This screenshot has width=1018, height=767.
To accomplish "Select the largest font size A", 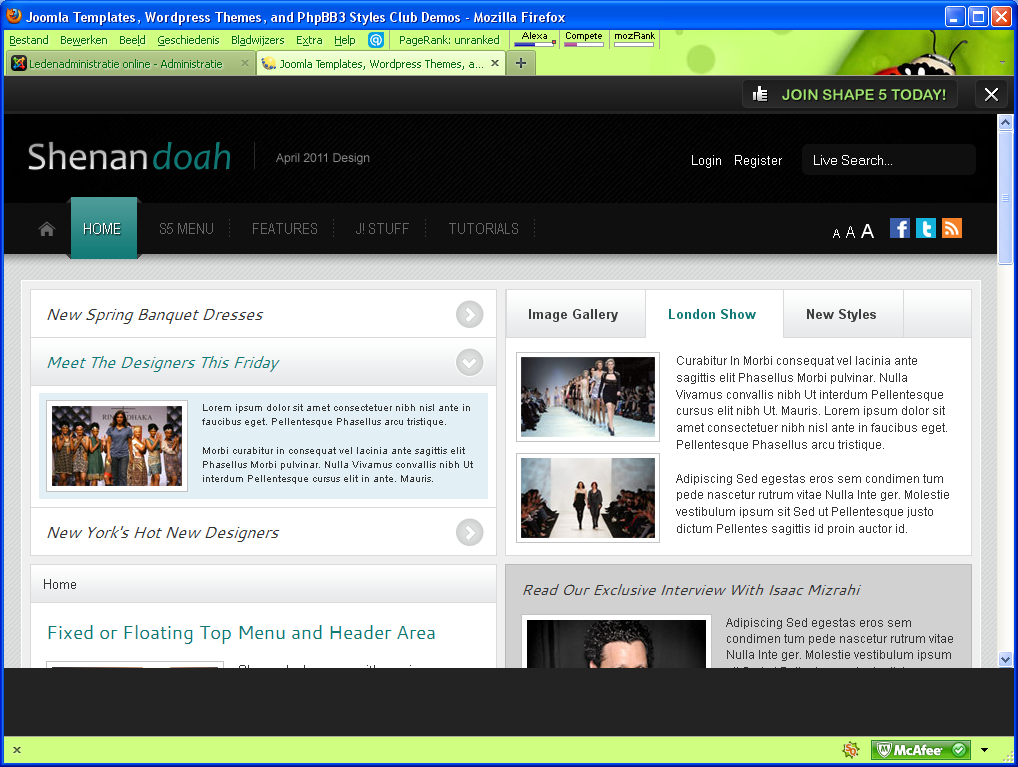I will [x=867, y=231].
